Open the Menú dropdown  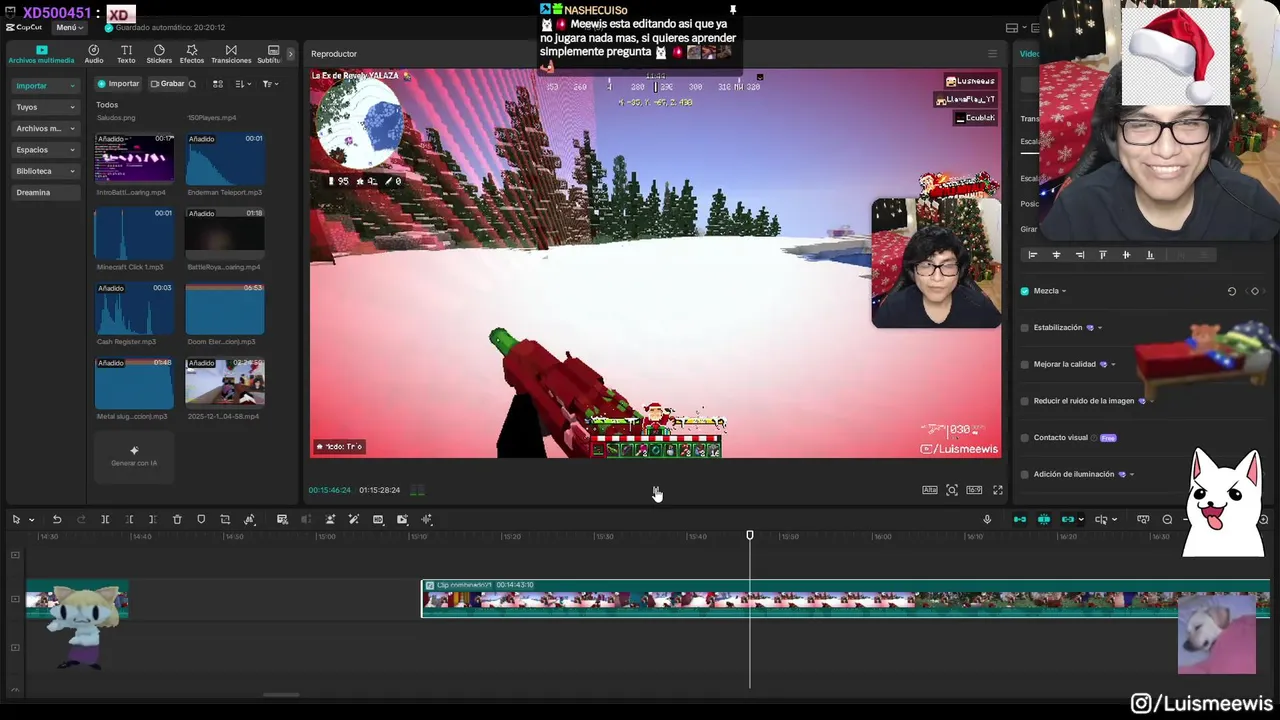pos(69,27)
